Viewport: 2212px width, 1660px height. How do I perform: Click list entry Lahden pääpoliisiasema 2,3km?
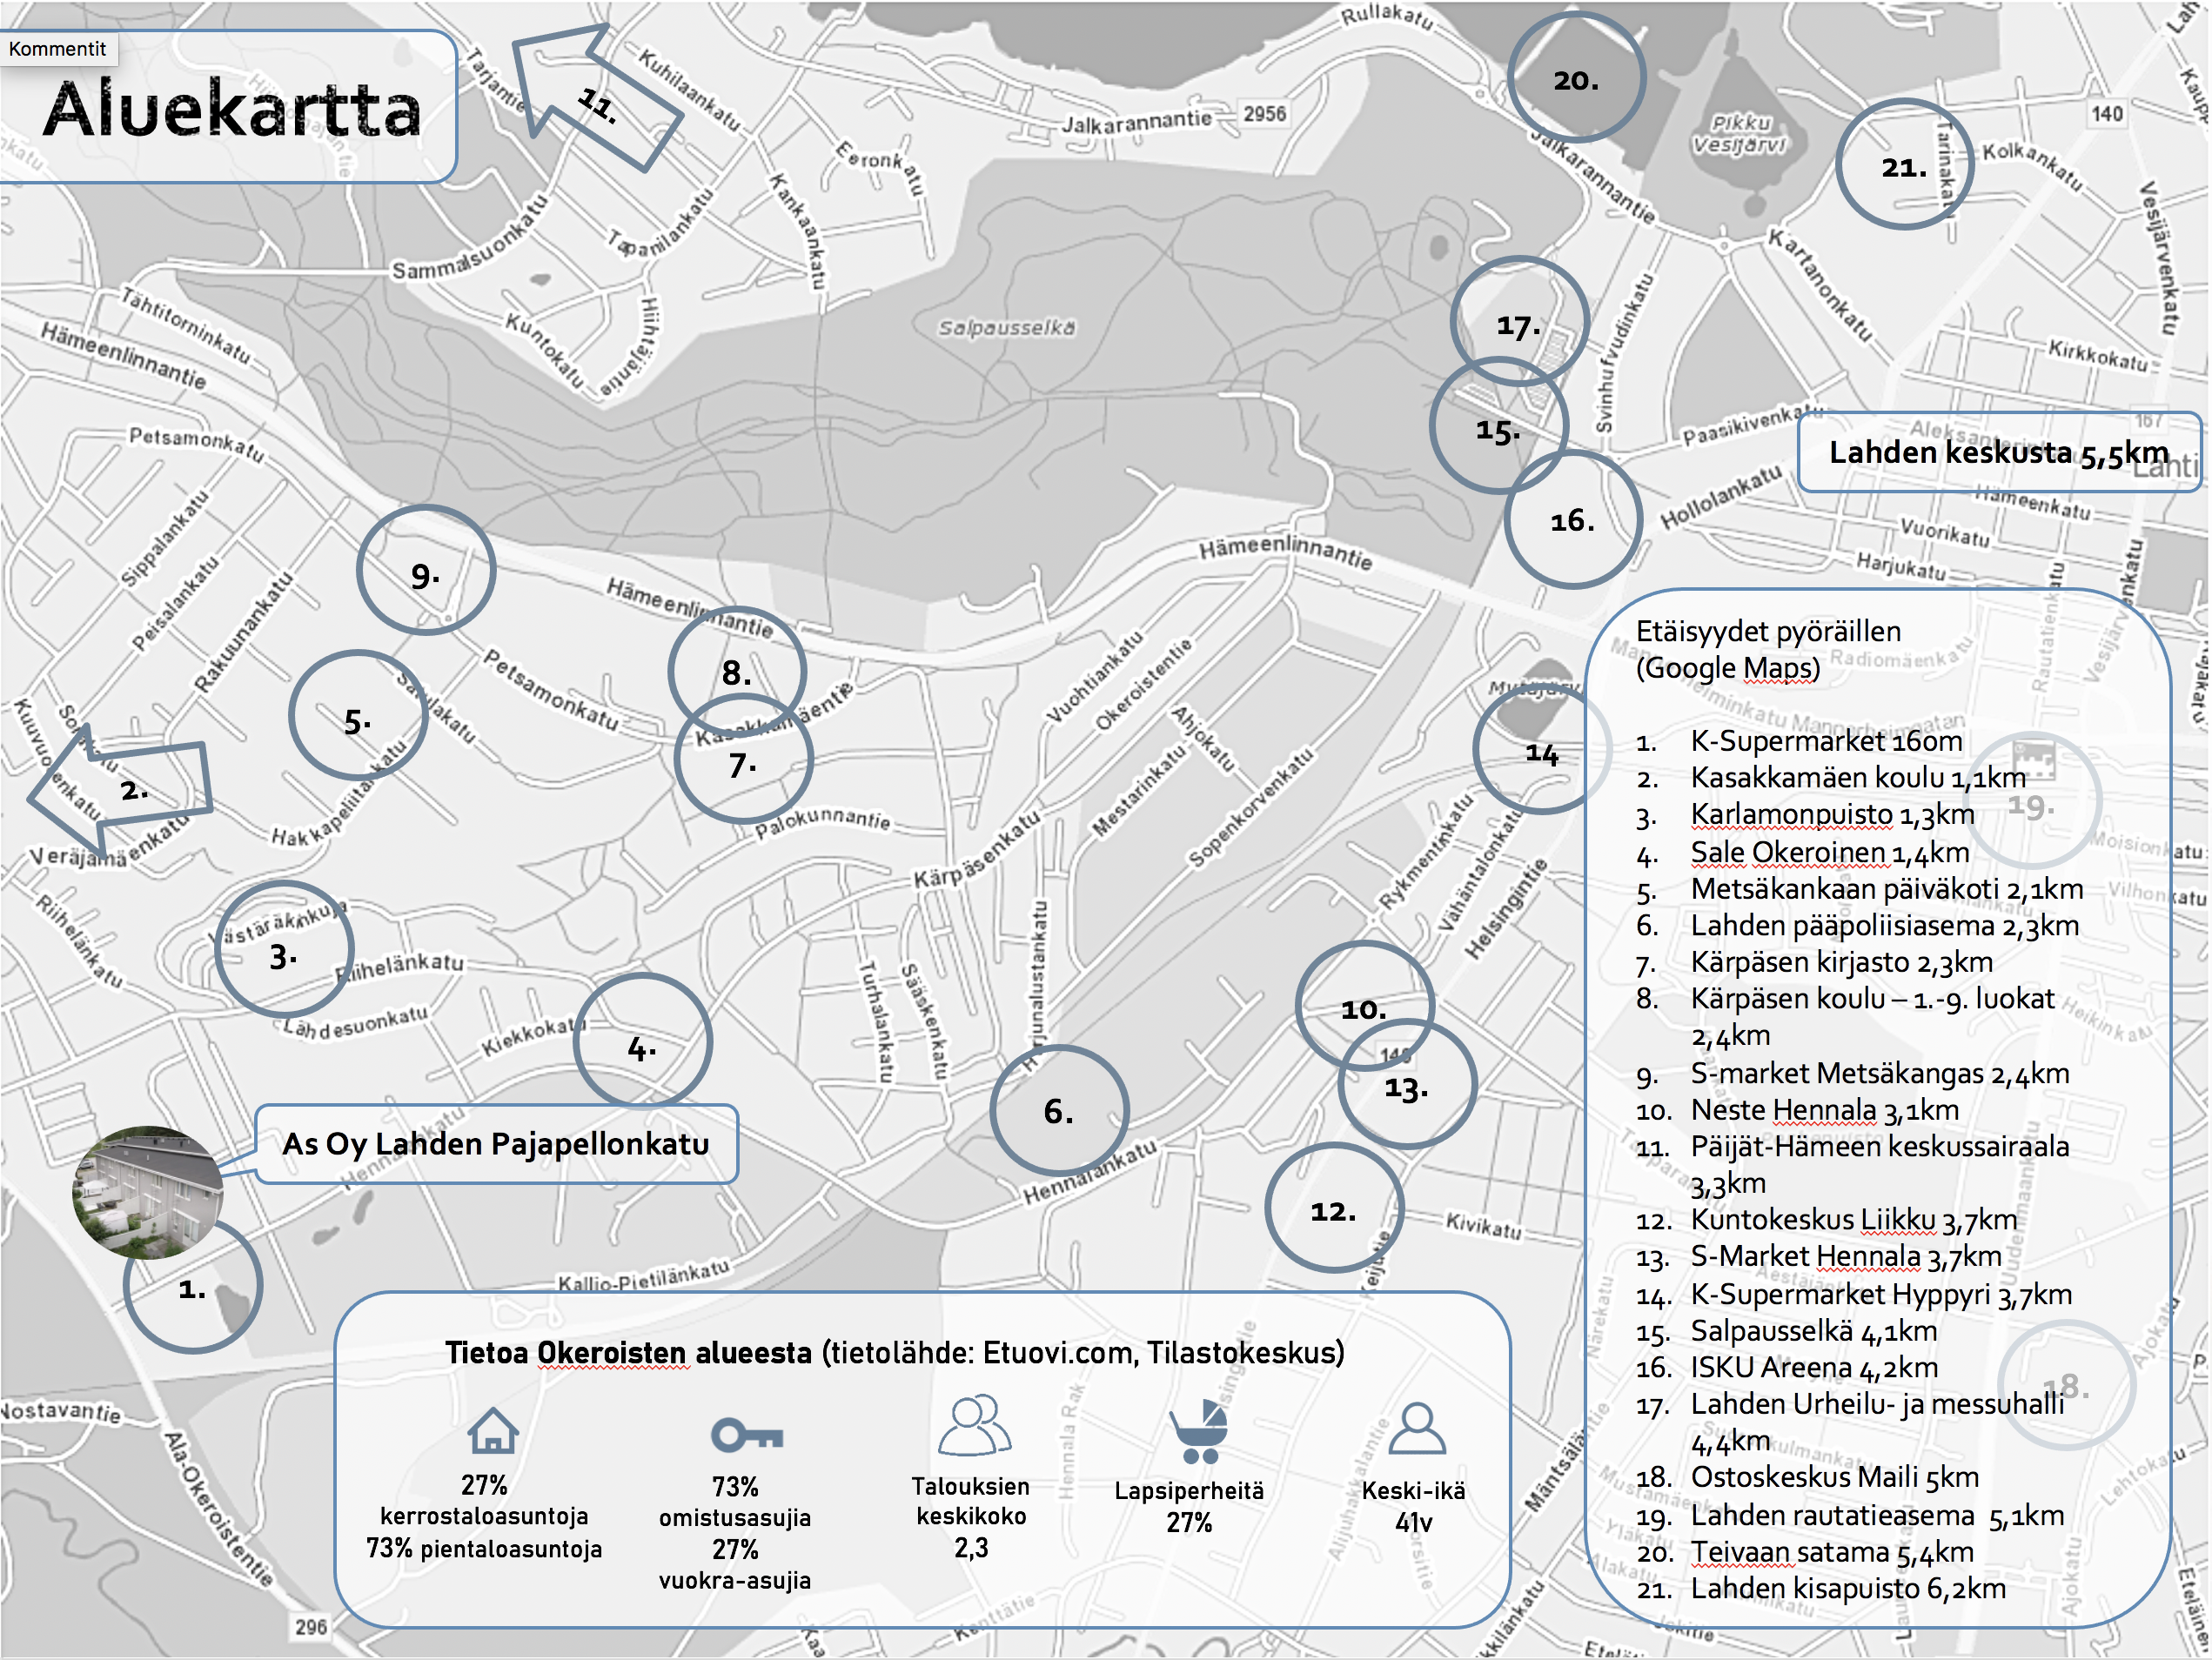point(1884,925)
